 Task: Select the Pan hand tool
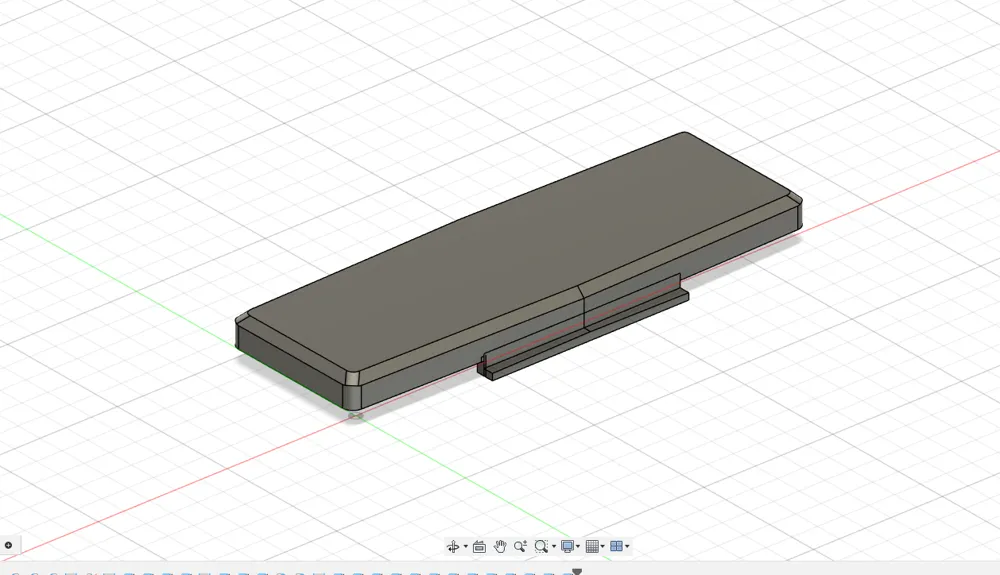(x=500, y=546)
